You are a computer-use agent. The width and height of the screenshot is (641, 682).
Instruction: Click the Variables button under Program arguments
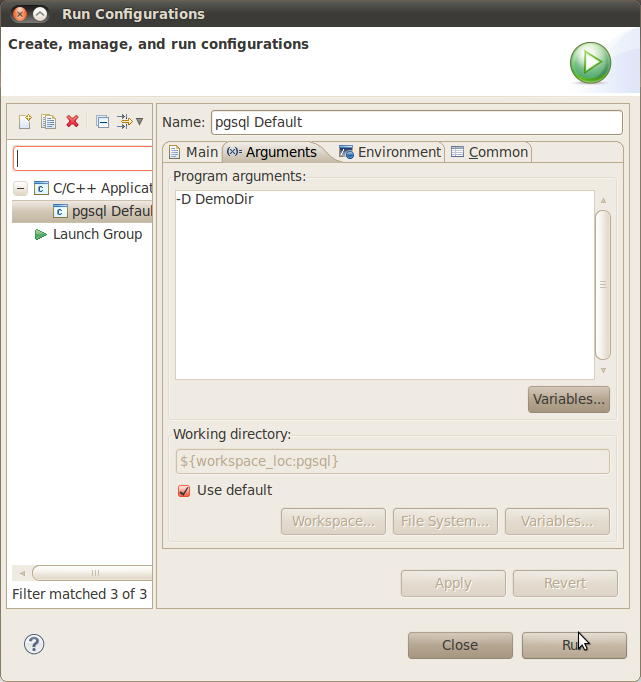(x=568, y=399)
